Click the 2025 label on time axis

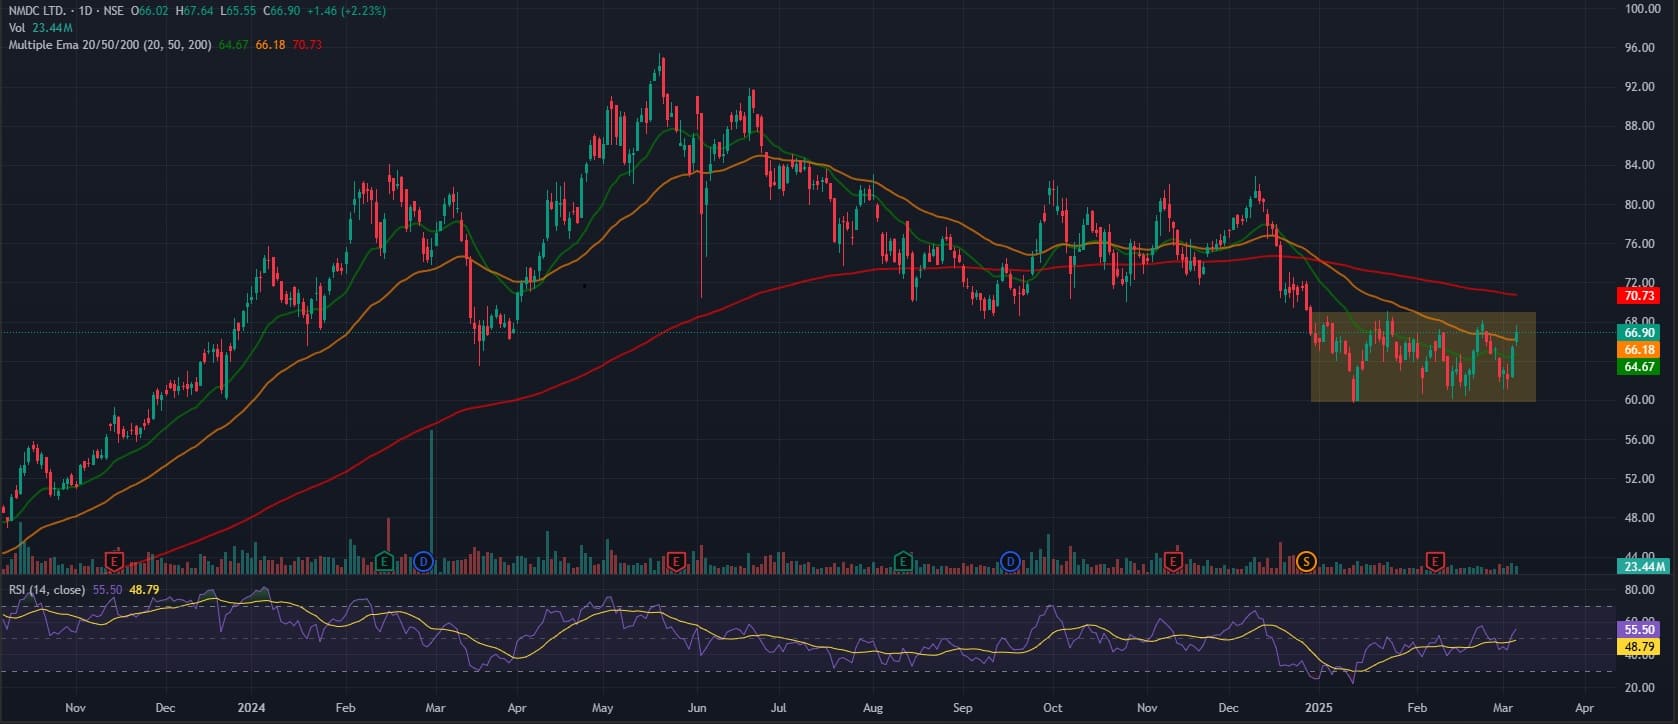click(1319, 708)
